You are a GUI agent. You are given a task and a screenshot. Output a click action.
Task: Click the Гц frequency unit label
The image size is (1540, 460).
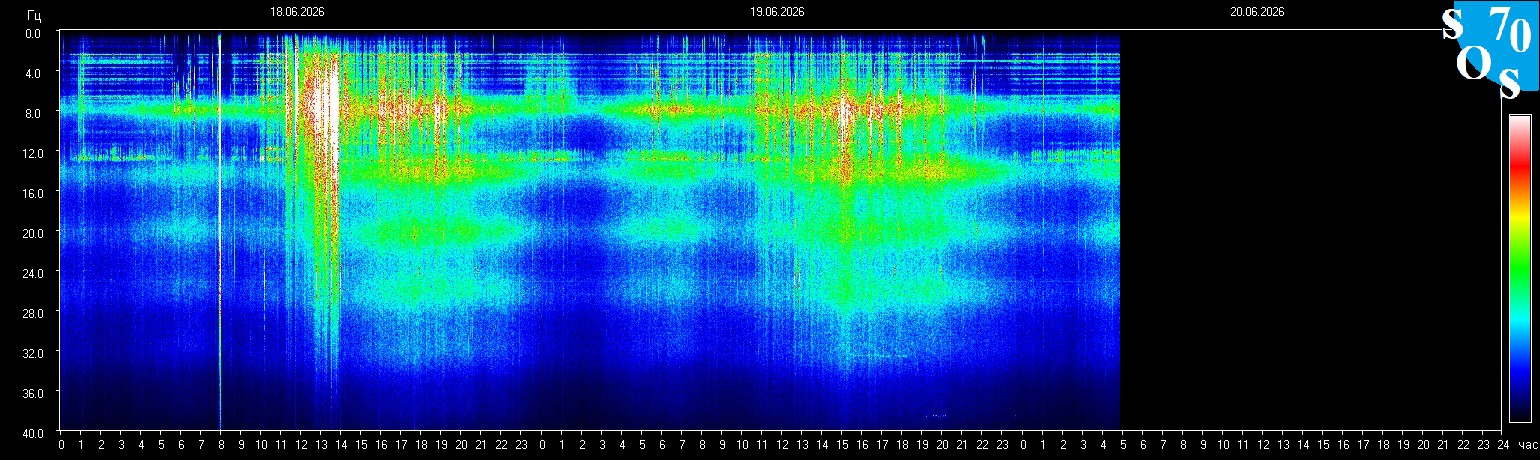tap(35, 14)
